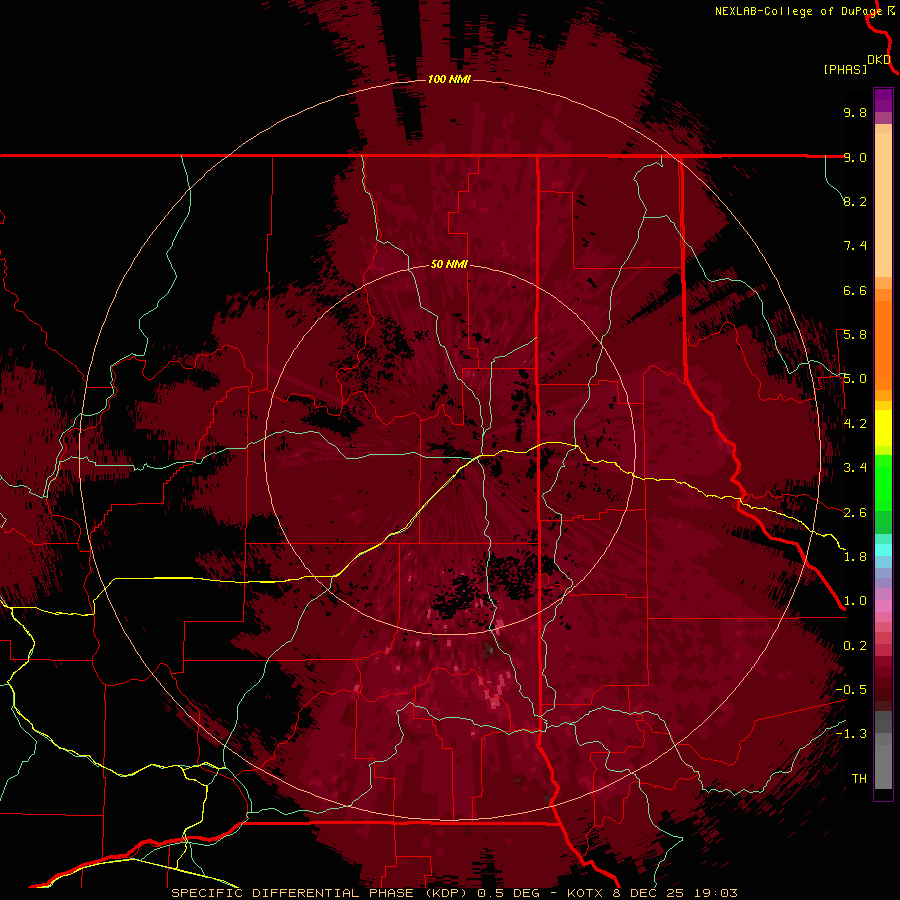Click the 5.0 scale label
The height and width of the screenshot is (900, 900).
pos(855,379)
